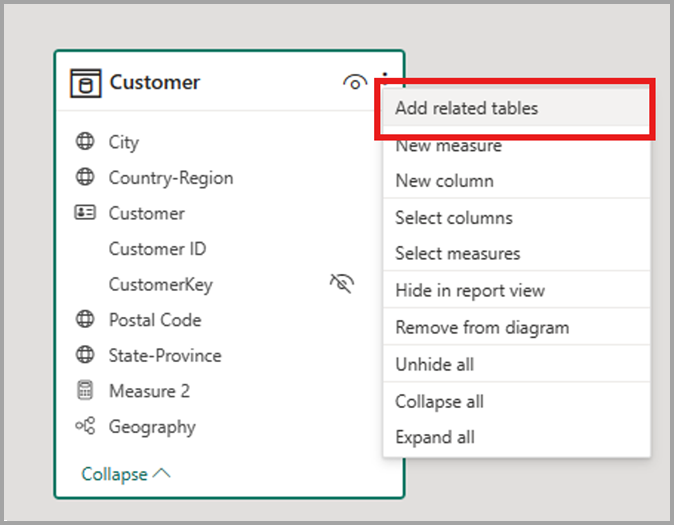
Task: Toggle the Customer table visibility eye icon
Action: click(355, 83)
